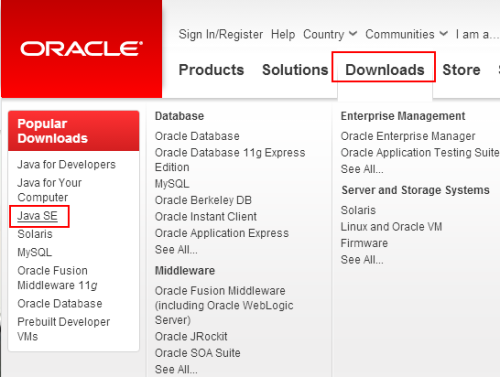Screen dimensions: 500x377
Task: Click Oracle Database in Database column
Action: [x=197, y=136]
